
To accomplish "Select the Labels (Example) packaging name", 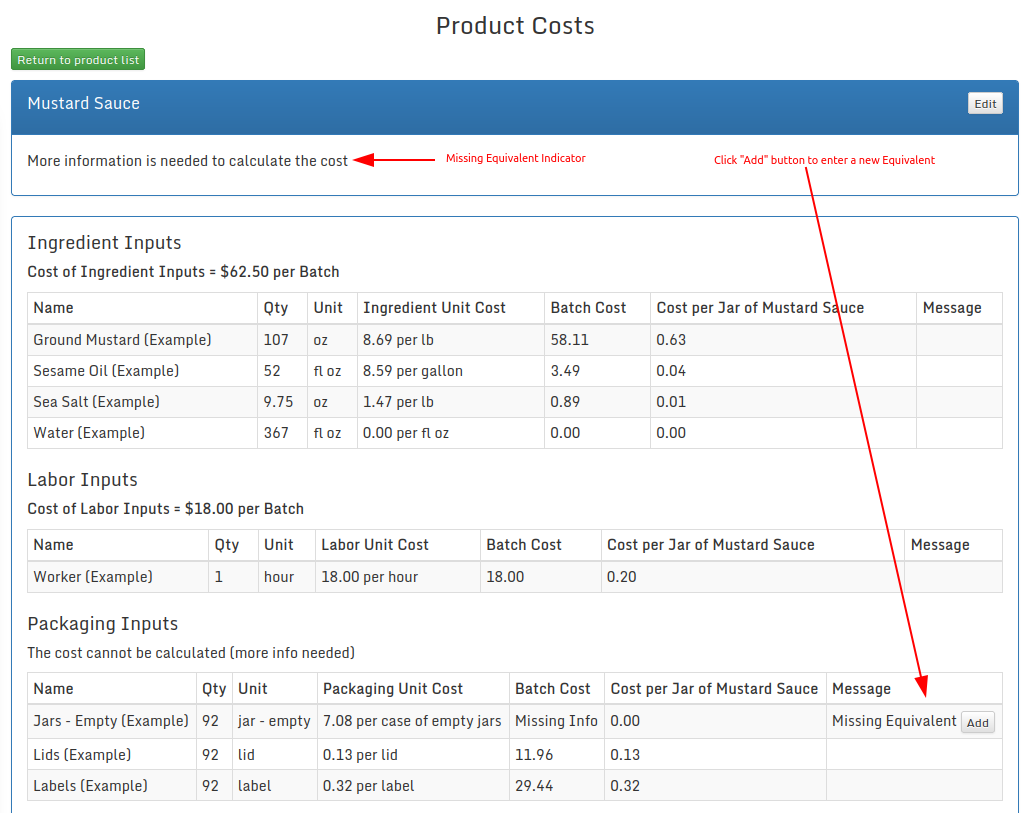I will coord(90,786).
